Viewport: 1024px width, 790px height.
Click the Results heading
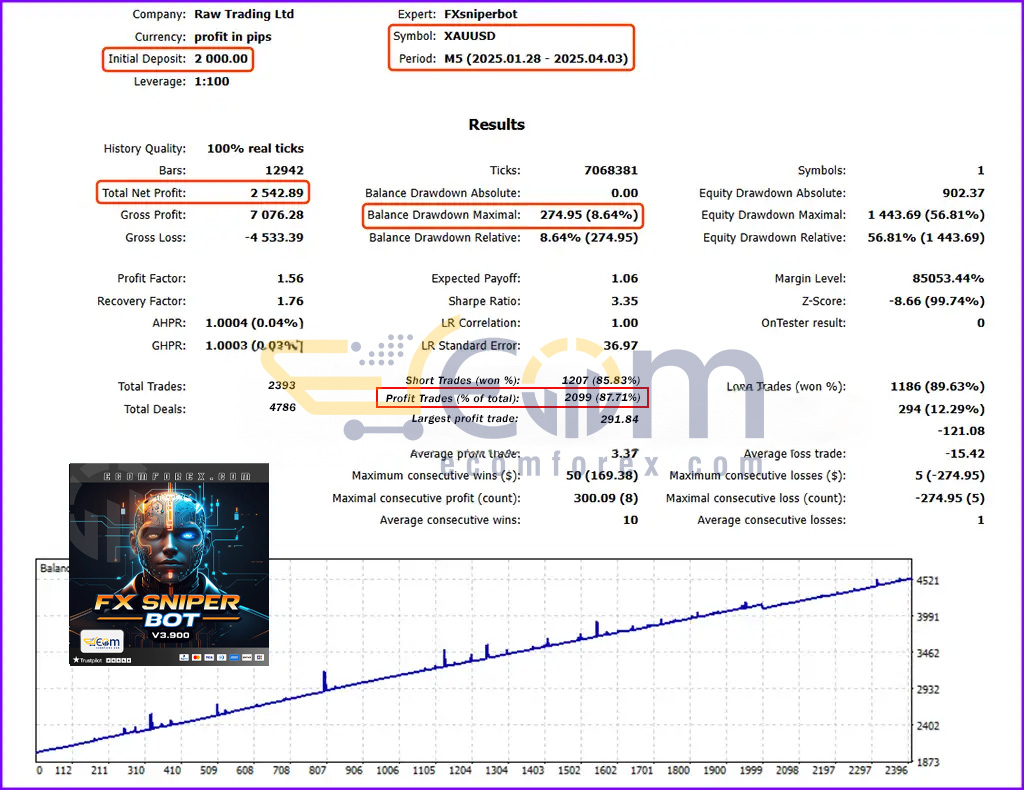point(496,125)
